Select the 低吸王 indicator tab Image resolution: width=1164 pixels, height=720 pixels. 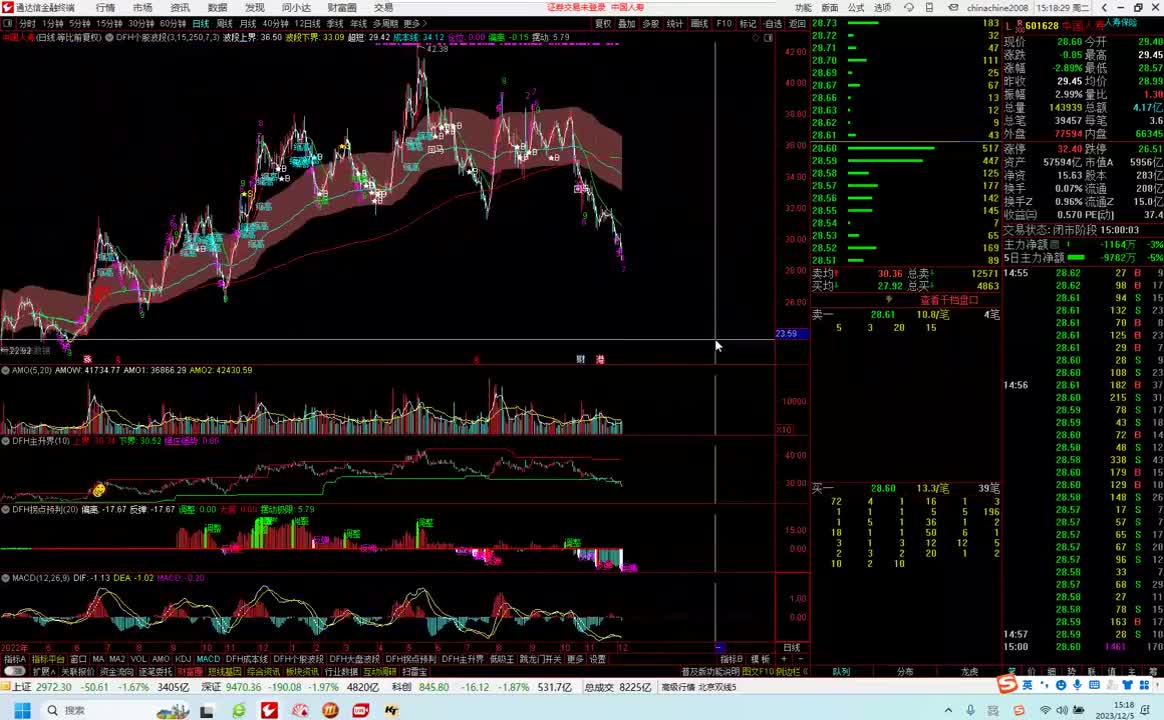502,659
